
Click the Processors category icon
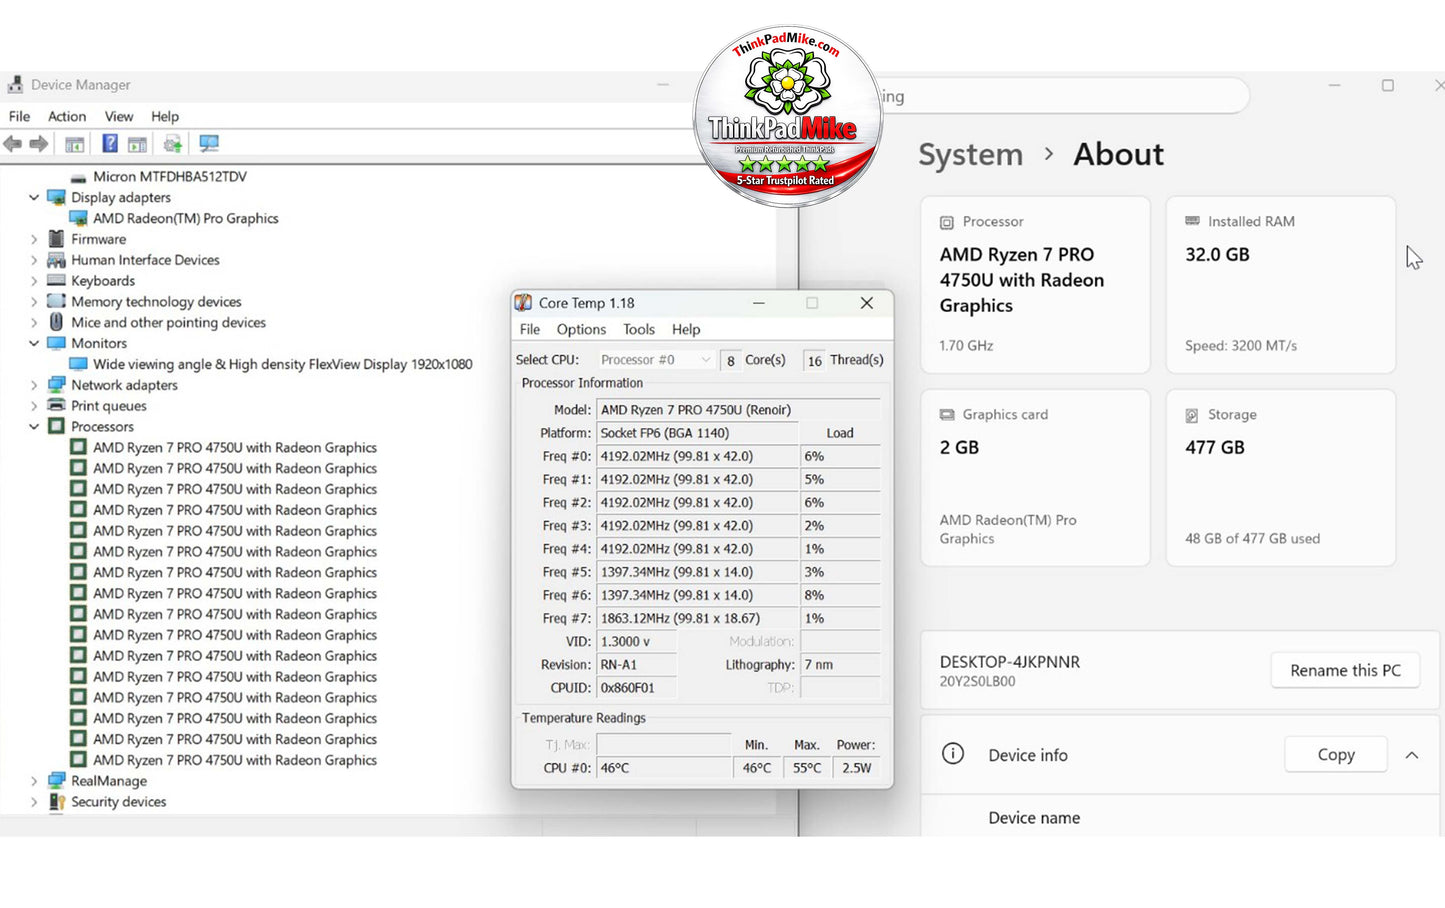tap(56, 426)
